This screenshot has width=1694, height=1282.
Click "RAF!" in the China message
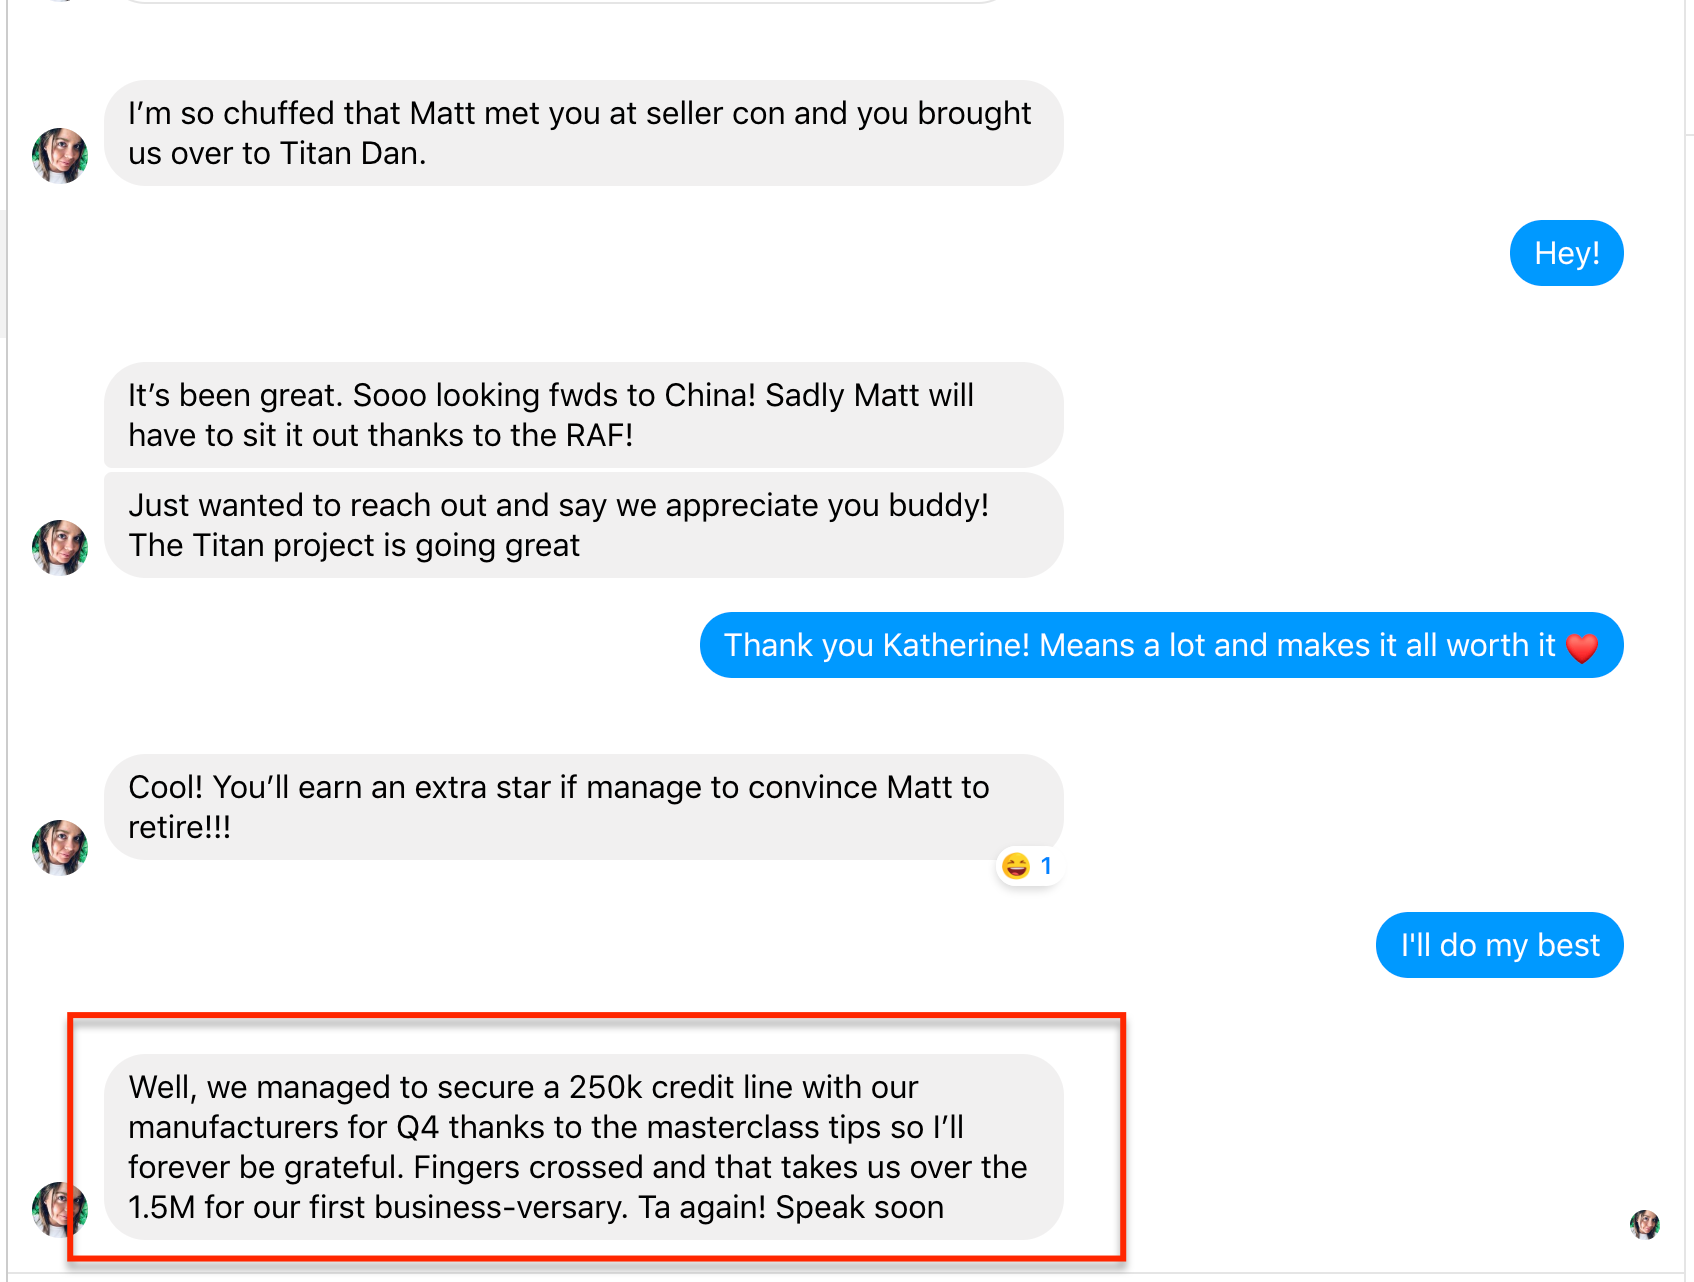click(x=599, y=435)
